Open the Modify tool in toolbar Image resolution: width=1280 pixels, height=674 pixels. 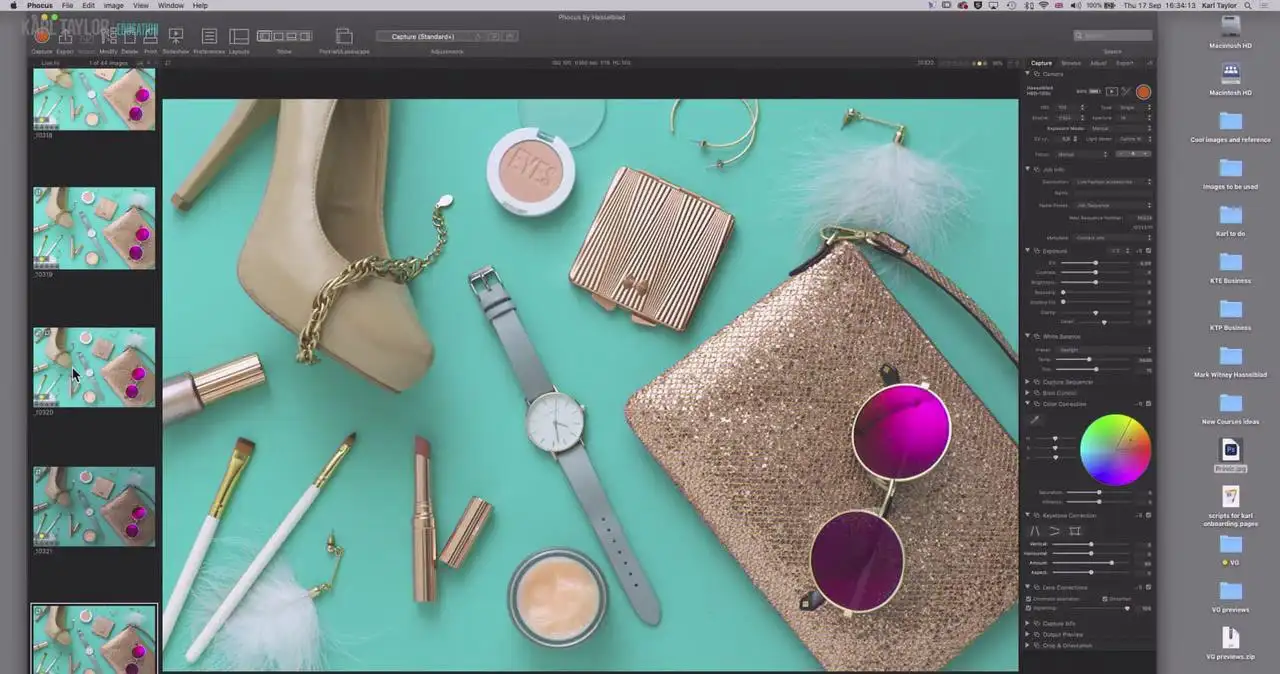108,37
